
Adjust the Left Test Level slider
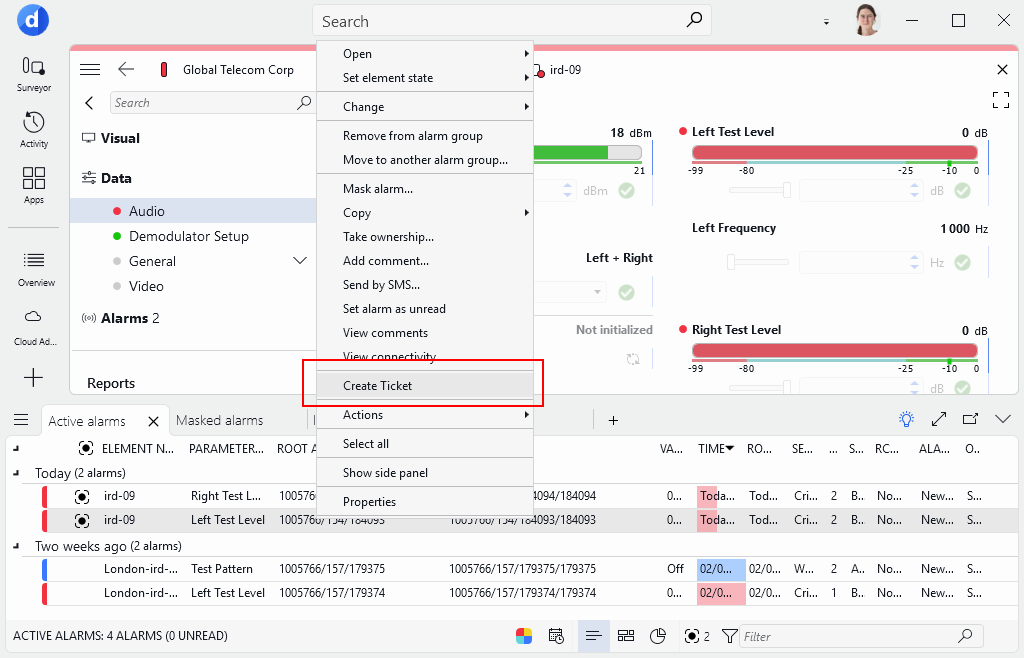[760, 190]
